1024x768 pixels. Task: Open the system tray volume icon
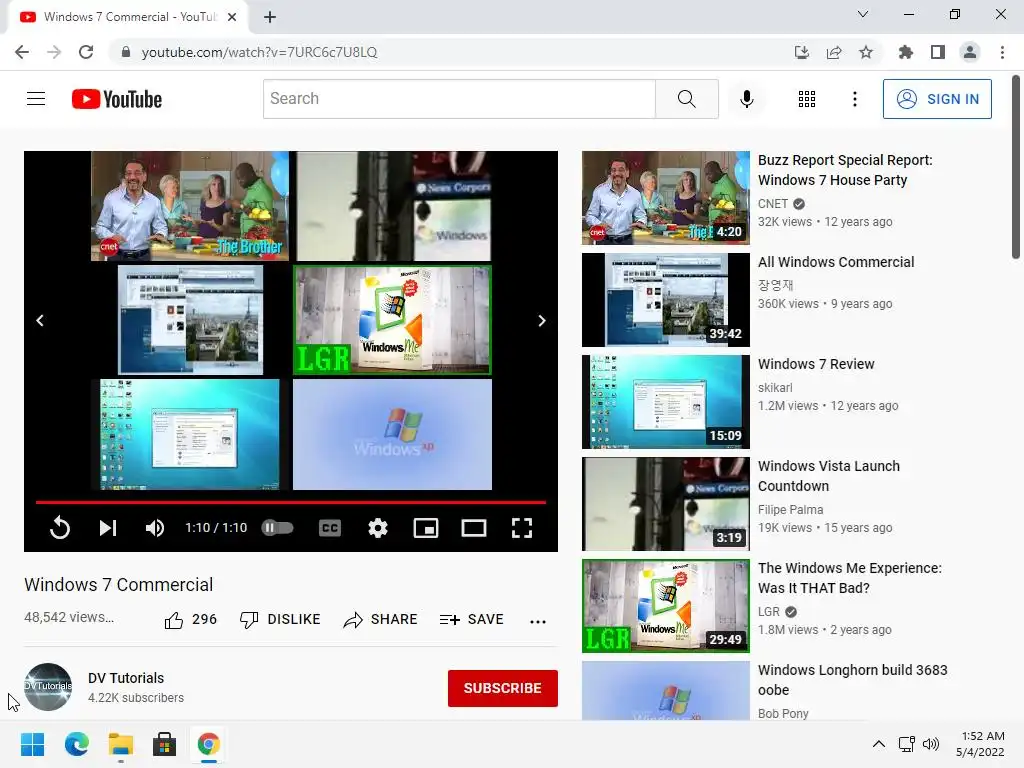tap(931, 744)
